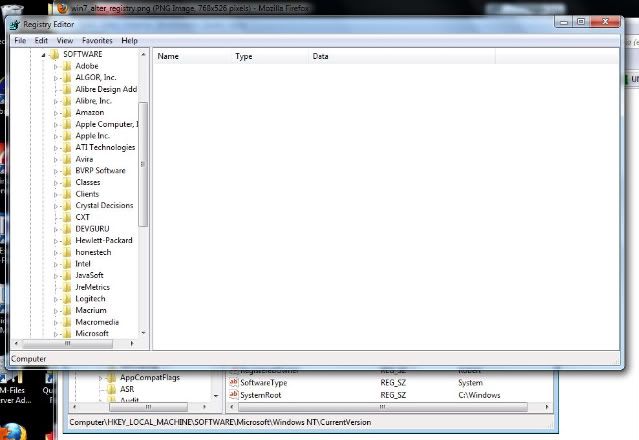
Task: Select the Microsoft key label
Action: pos(92,334)
